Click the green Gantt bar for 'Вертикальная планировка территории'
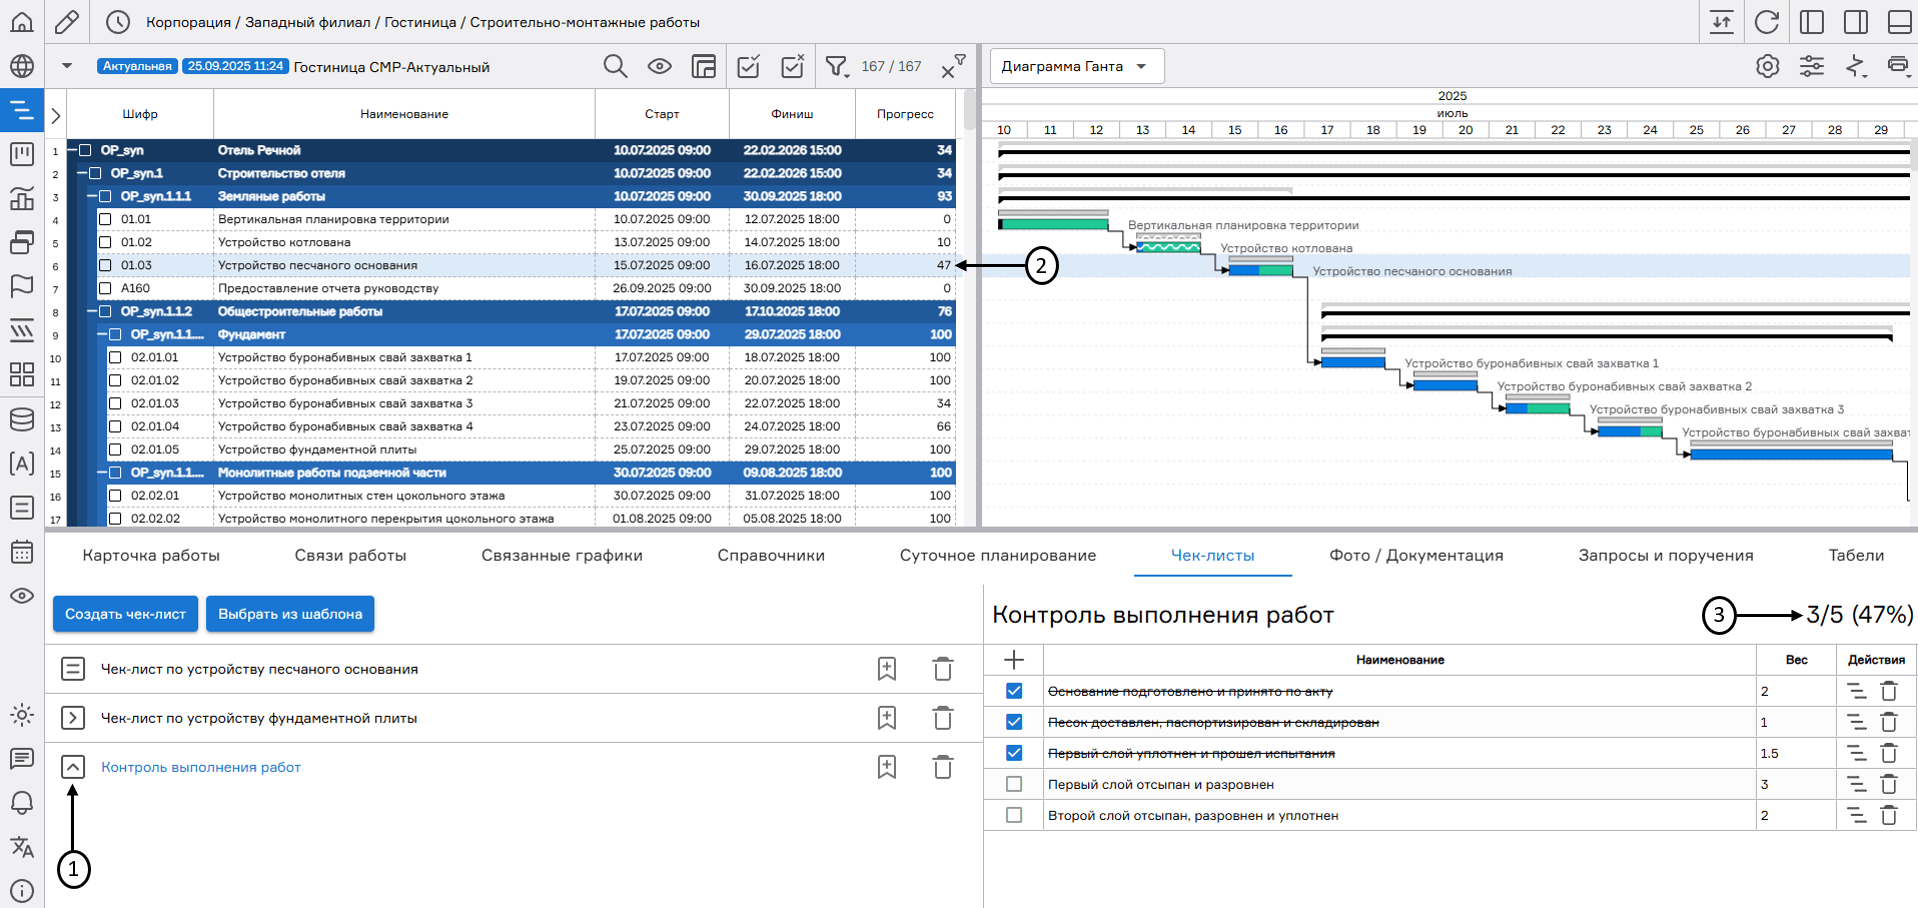This screenshot has width=1918, height=908. [x=1053, y=225]
